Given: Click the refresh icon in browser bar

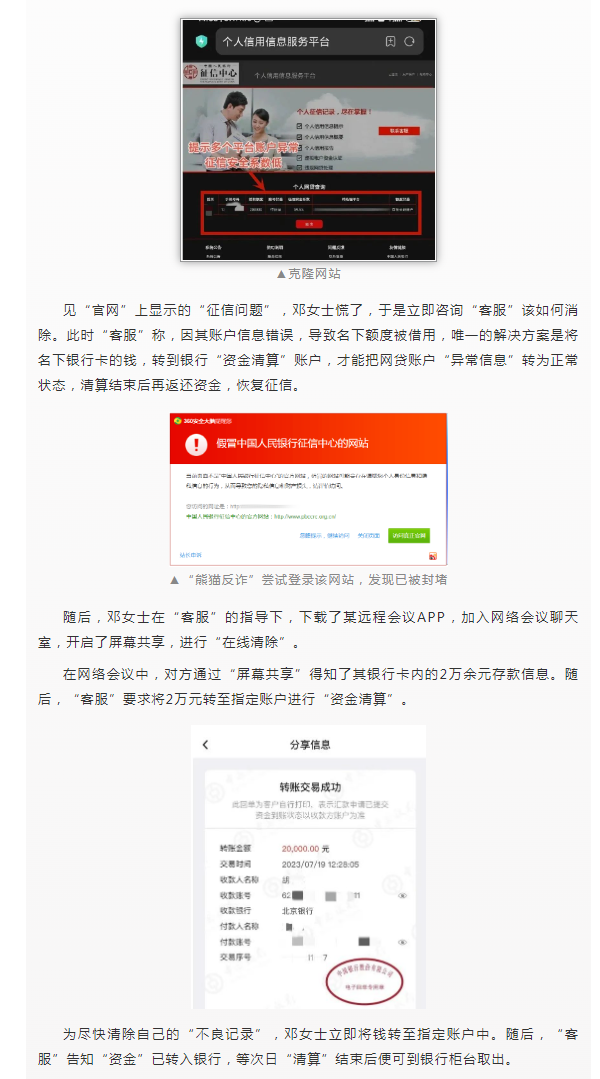Looking at the screenshot, I should coord(409,41).
